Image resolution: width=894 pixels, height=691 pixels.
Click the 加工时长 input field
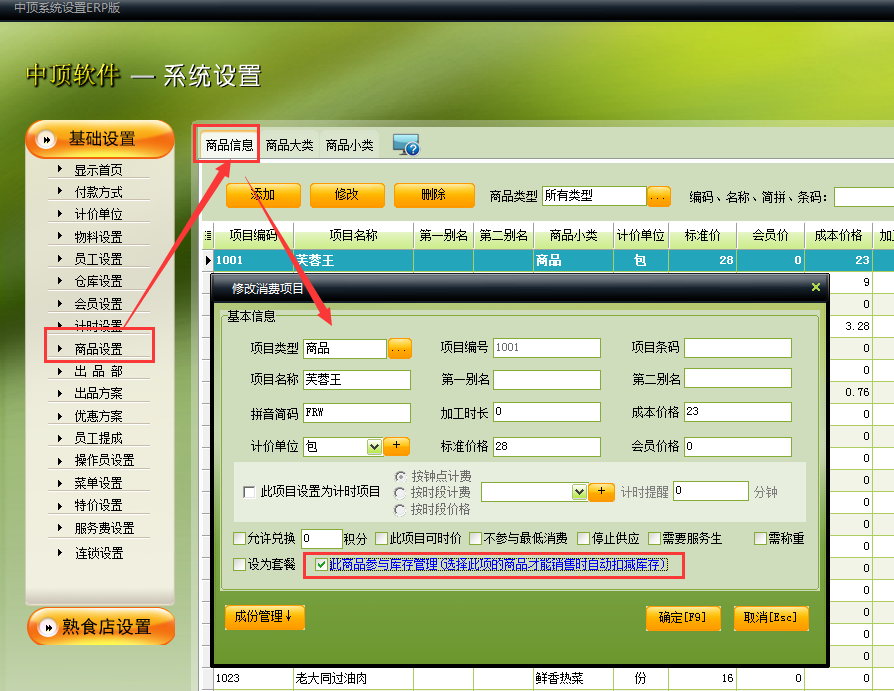pyautogui.click(x=547, y=412)
